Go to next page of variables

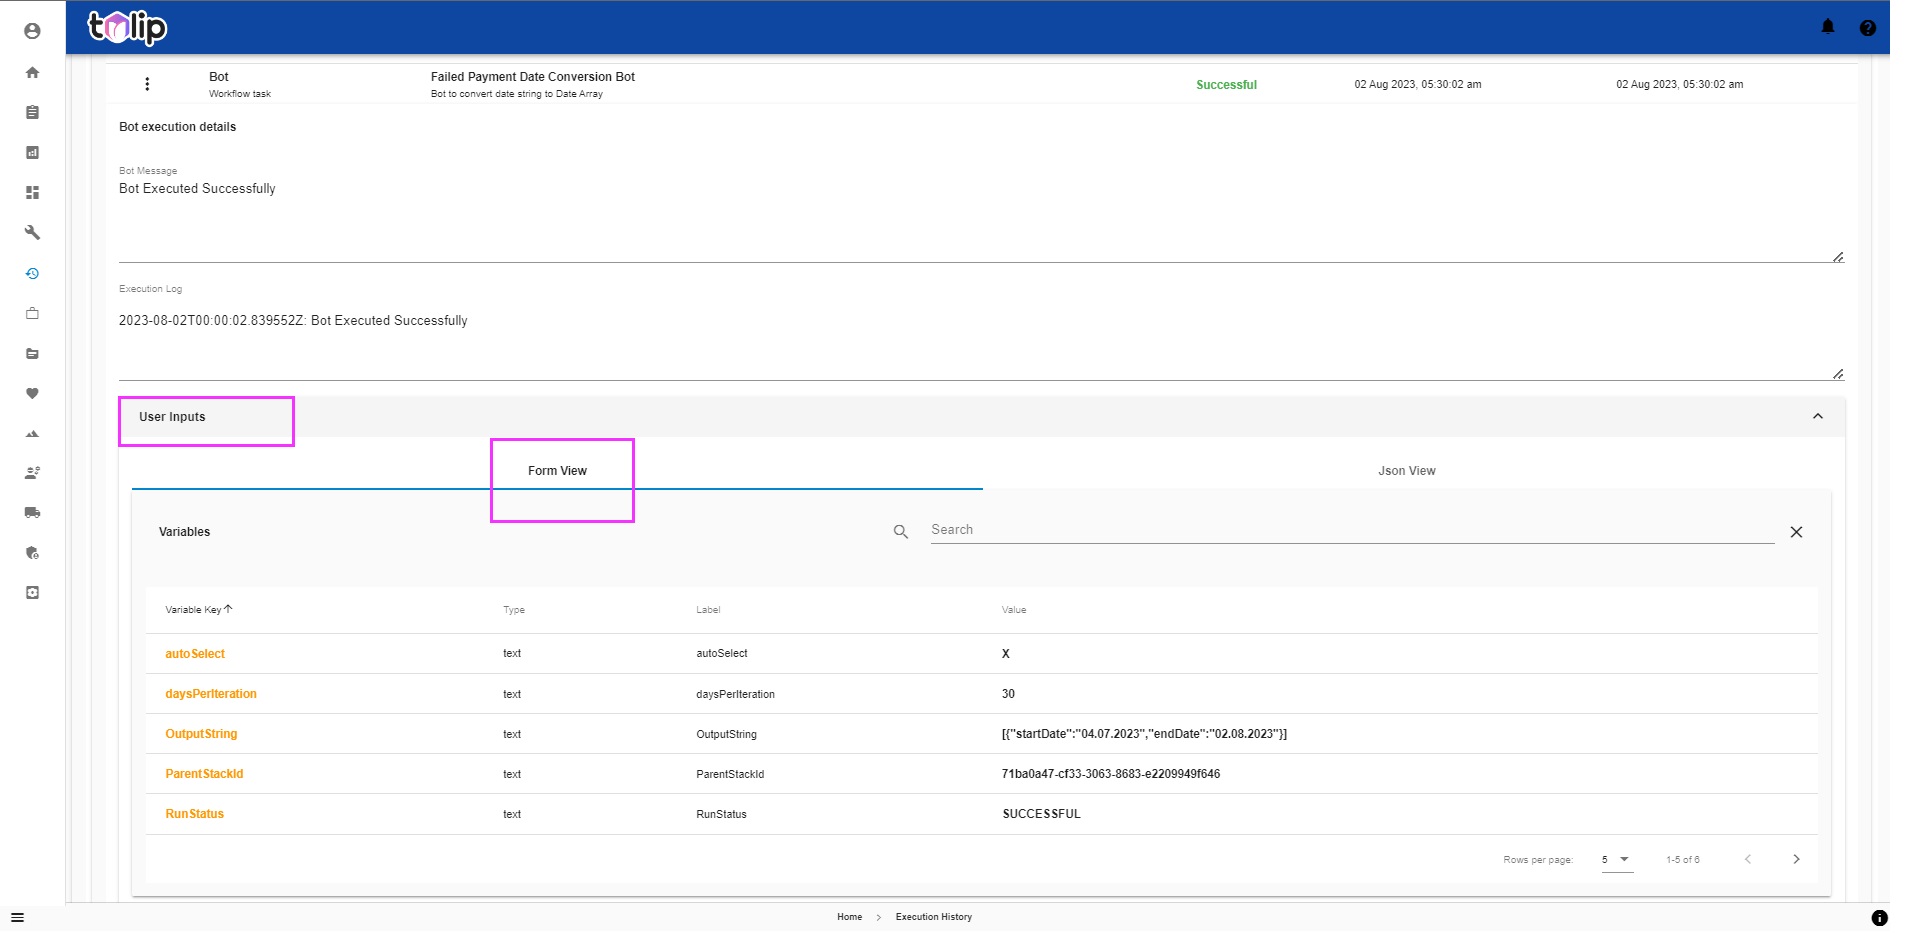[x=1796, y=859]
